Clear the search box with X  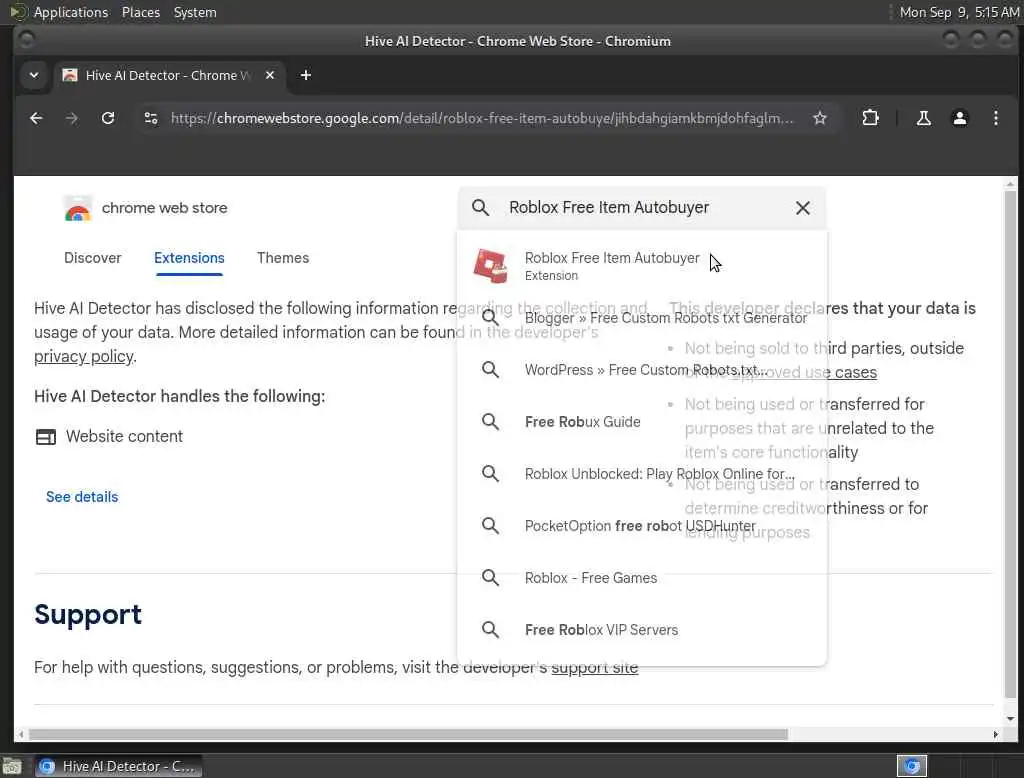803,208
